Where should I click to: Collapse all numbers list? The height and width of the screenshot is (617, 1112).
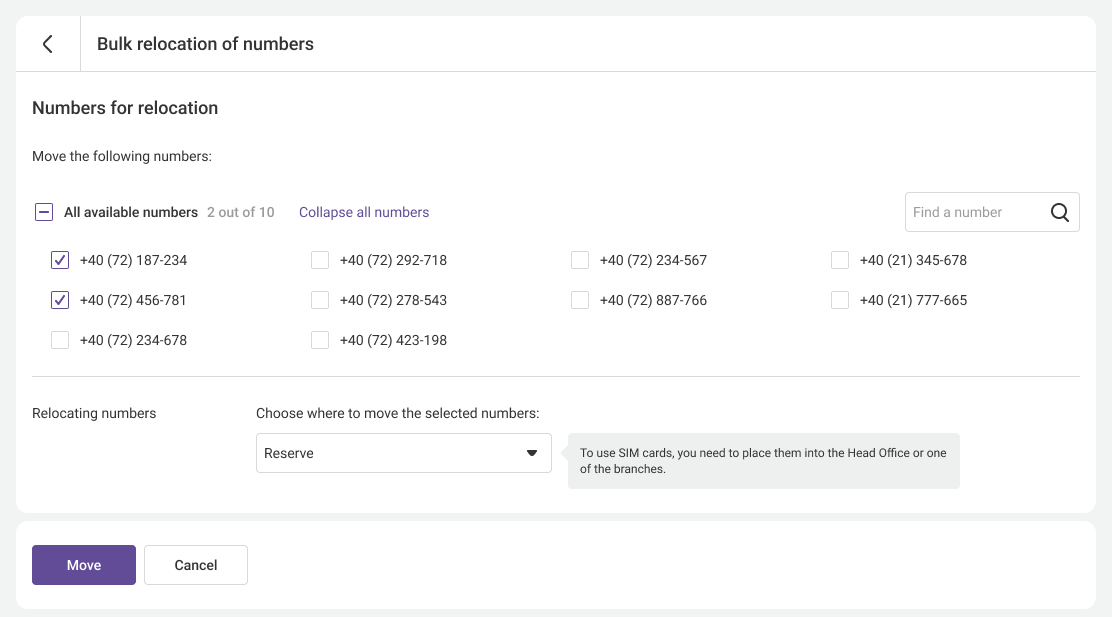[x=364, y=212]
